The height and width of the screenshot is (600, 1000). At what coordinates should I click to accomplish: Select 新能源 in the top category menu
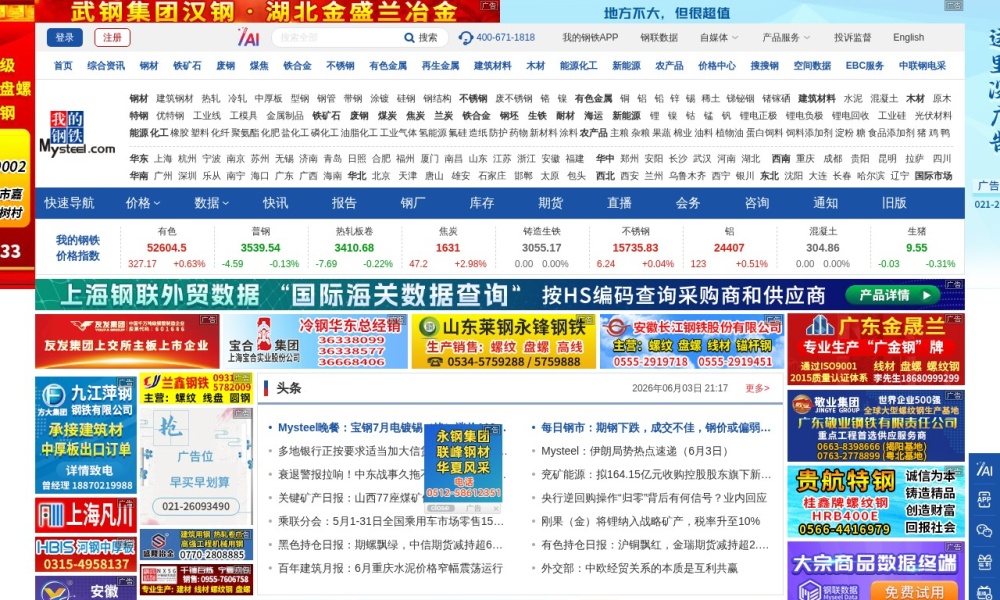(x=626, y=66)
